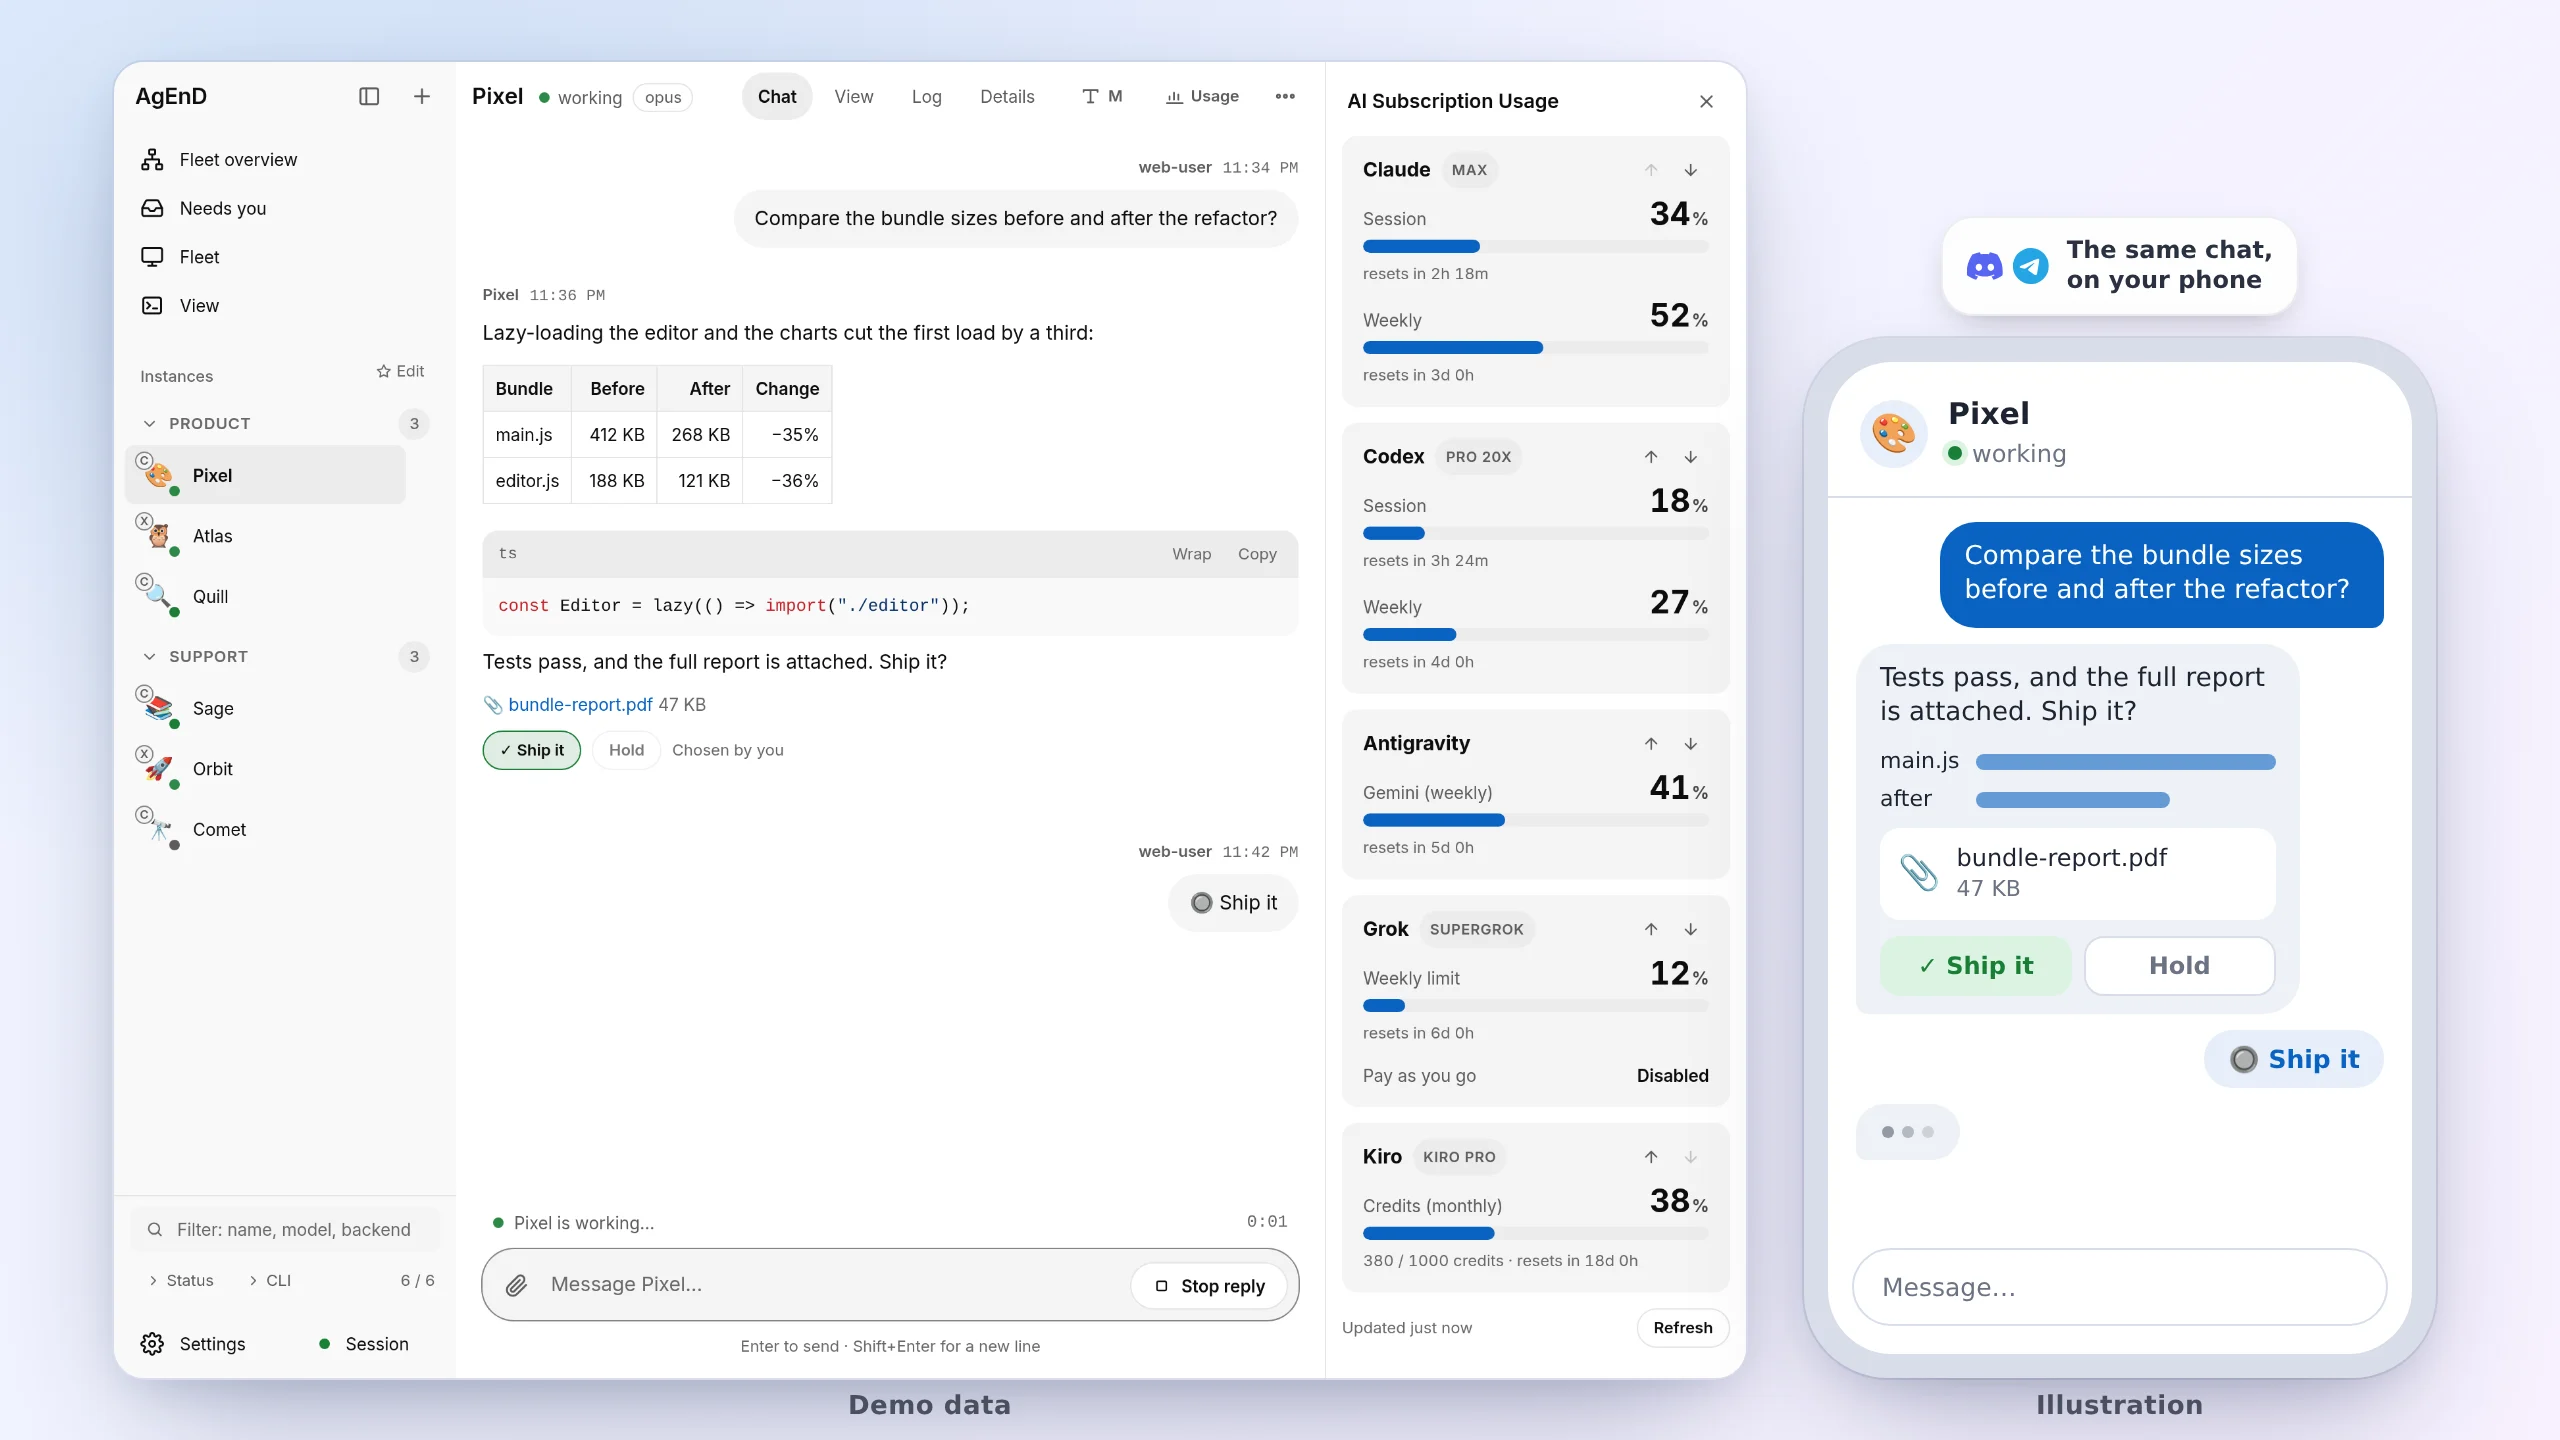
Task: Switch to the Details tab
Action: tap(1007, 96)
